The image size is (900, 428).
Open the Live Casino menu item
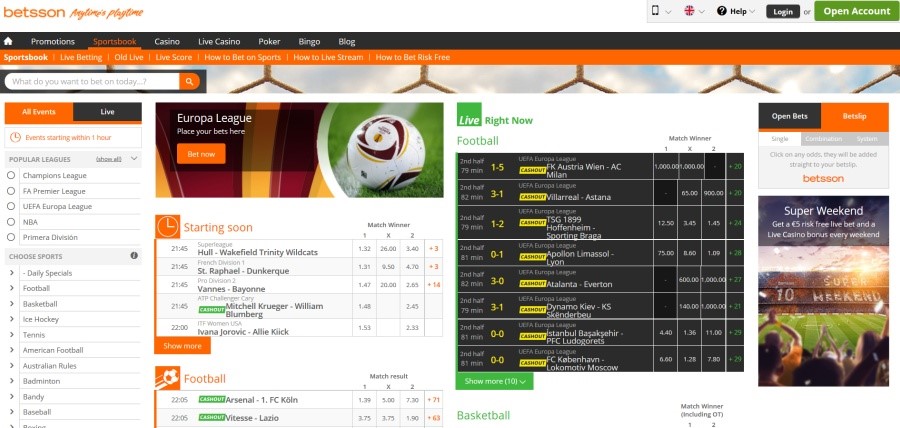219,41
